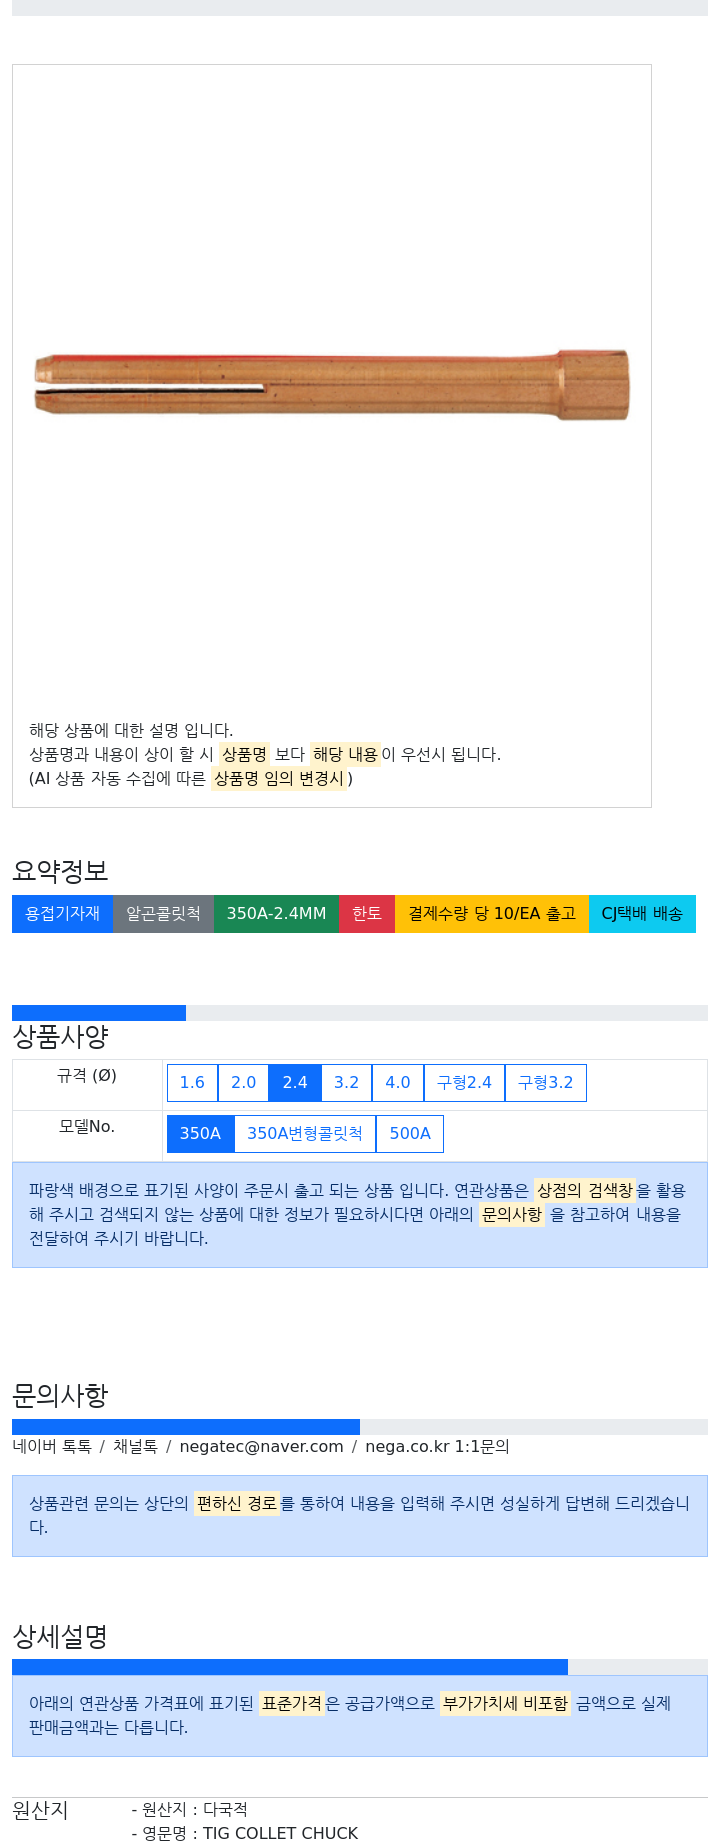Click the 알곤콜릿척 tag

click(x=163, y=913)
